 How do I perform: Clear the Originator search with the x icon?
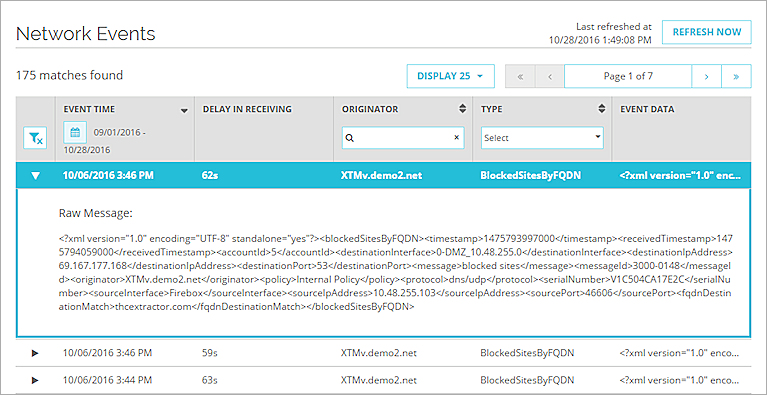pos(456,138)
